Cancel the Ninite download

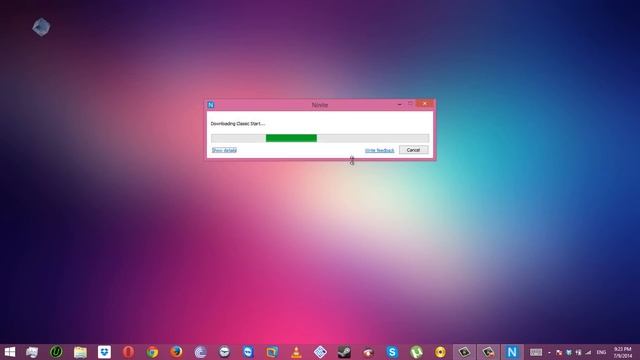[x=413, y=150]
